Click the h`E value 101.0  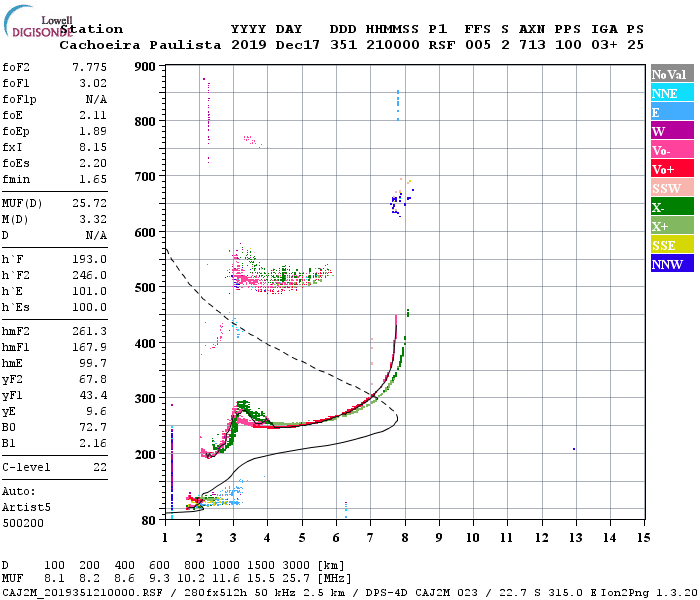[x=89, y=292]
